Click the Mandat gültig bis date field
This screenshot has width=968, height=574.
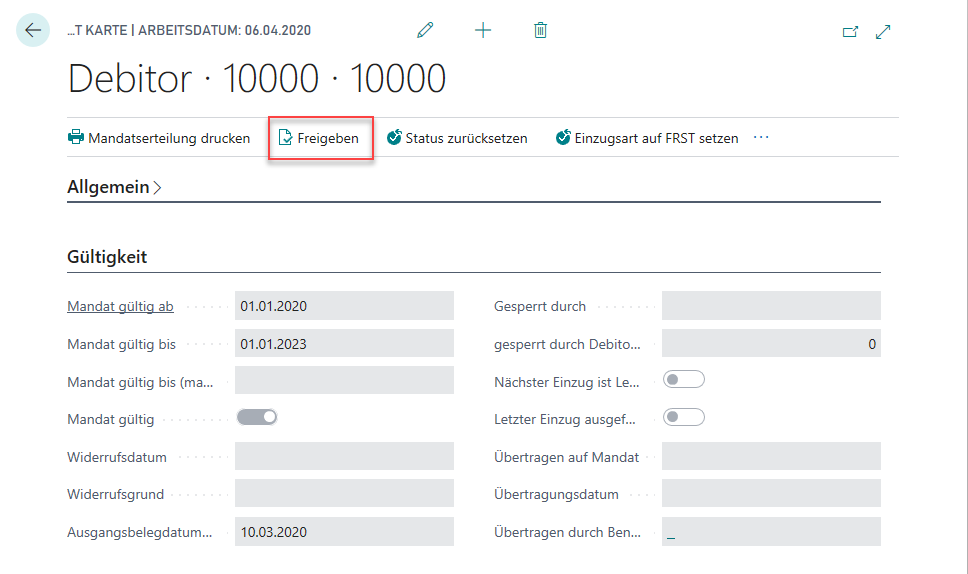tap(344, 344)
